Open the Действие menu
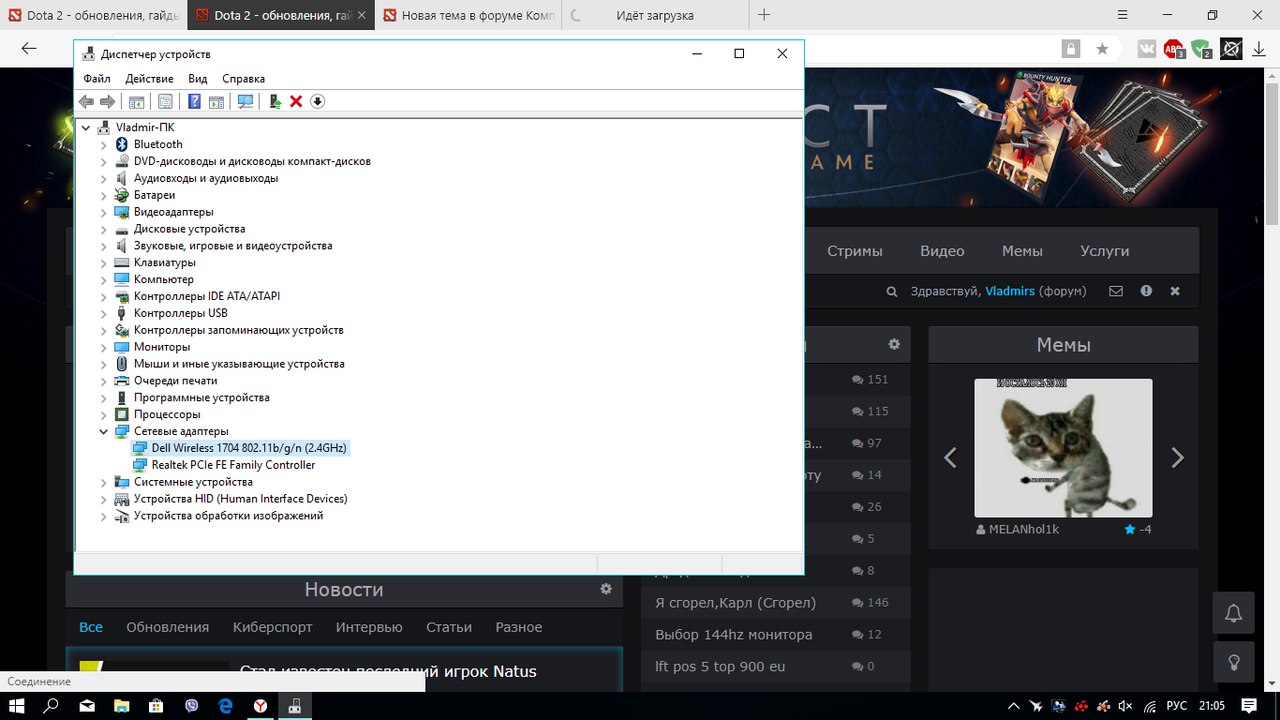The height and width of the screenshot is (720, 1280). point(149,79)
